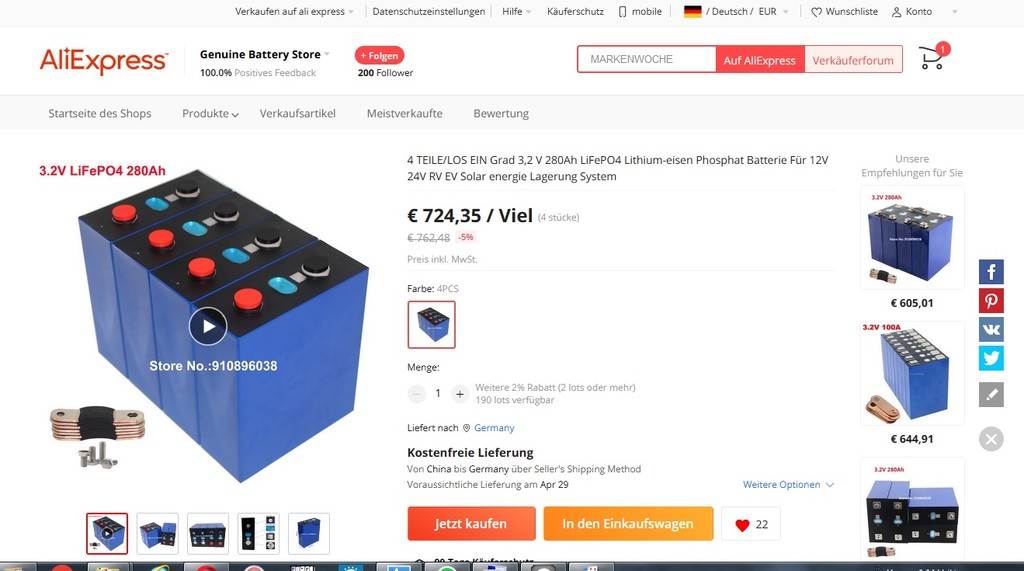Share product on Pinterest
This screenshot has width=1024, height=571.
991,301
